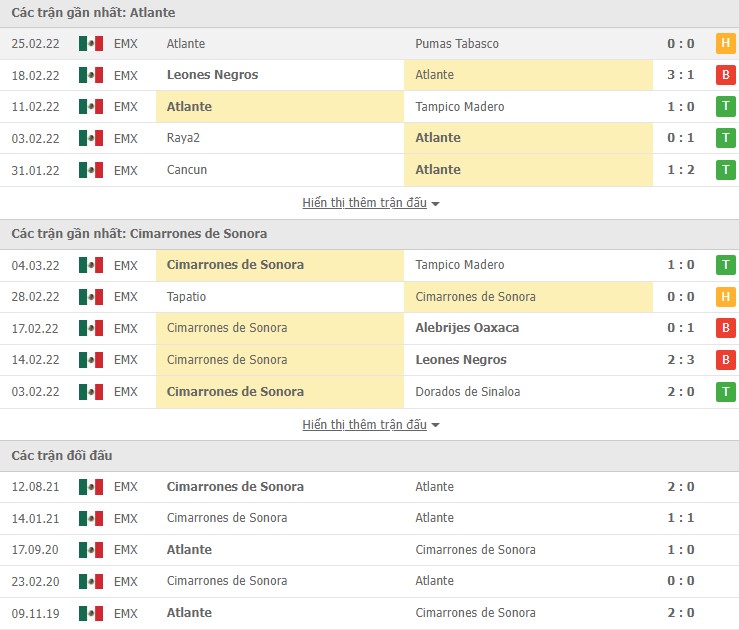Click the Mexico flag on the 25.02.22 match row

click(91, 44)
